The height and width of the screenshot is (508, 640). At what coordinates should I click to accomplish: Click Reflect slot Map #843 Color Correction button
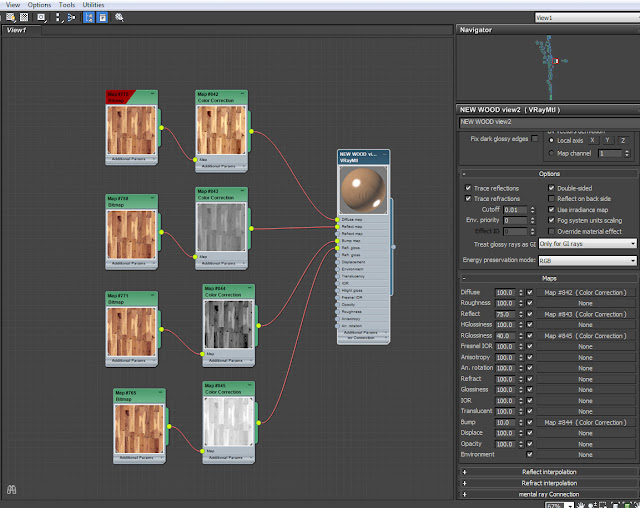[x=585, y=314]
